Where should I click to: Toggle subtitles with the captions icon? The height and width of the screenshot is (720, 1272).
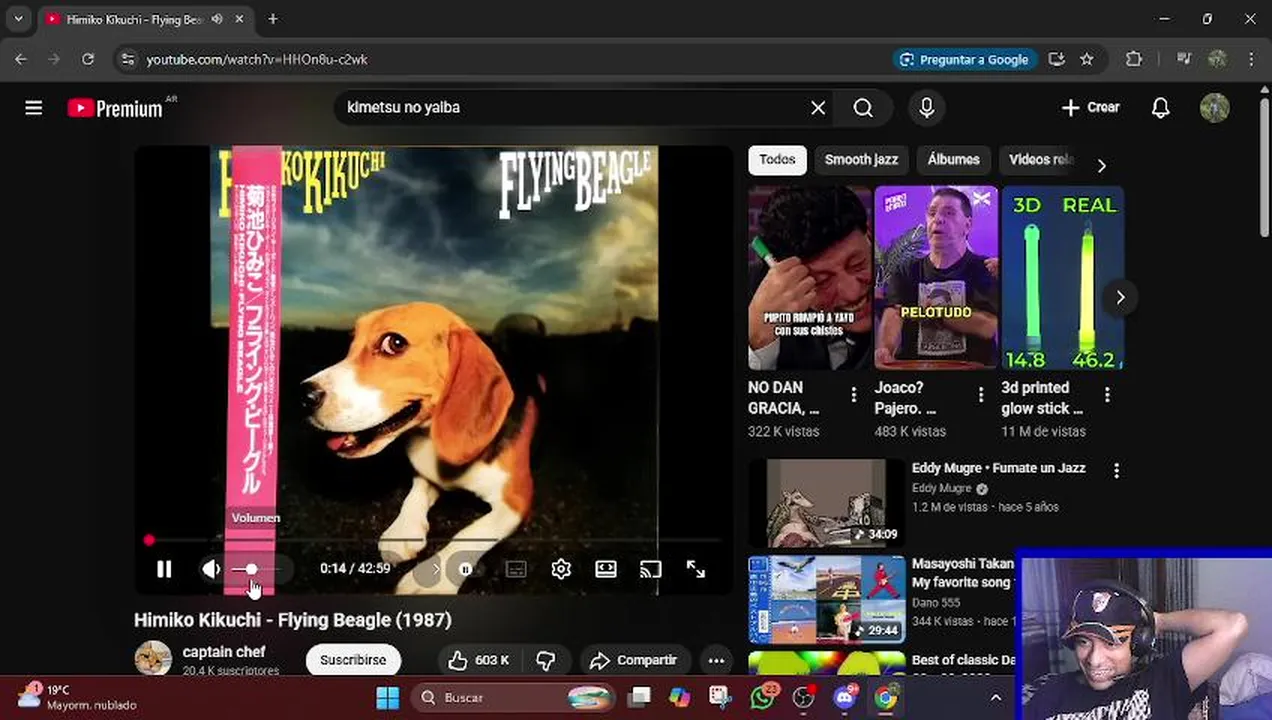tap(516, 569)
